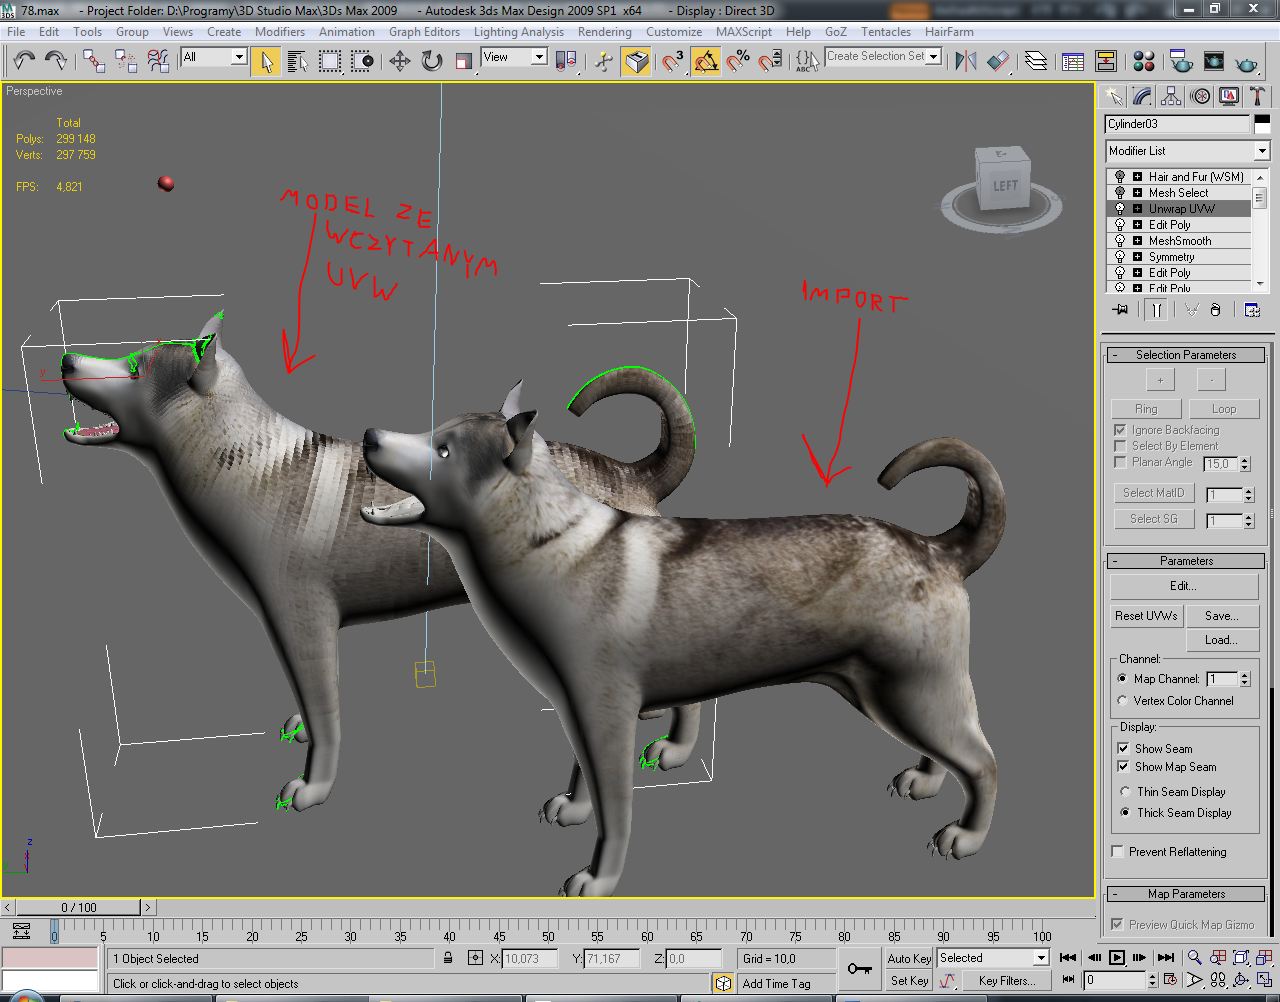Uncheck the Show Map Seam checkbox
Image resolution: width=1280 pixels, height=1002 pixels.
[x=1123, y=767]
